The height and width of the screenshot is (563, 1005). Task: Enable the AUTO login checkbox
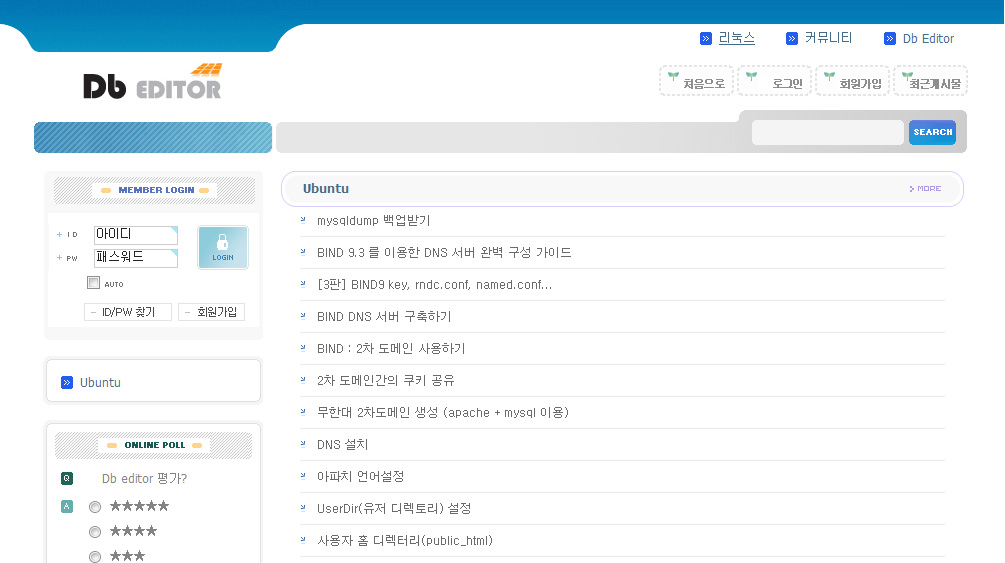[x=94, y=283]
